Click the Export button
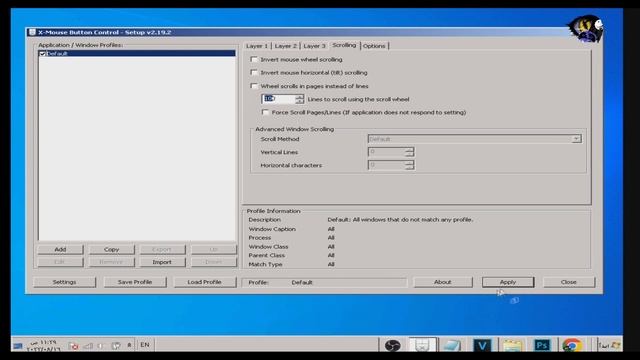The width and height of the screenshot is (640, 360). point(162,249)
